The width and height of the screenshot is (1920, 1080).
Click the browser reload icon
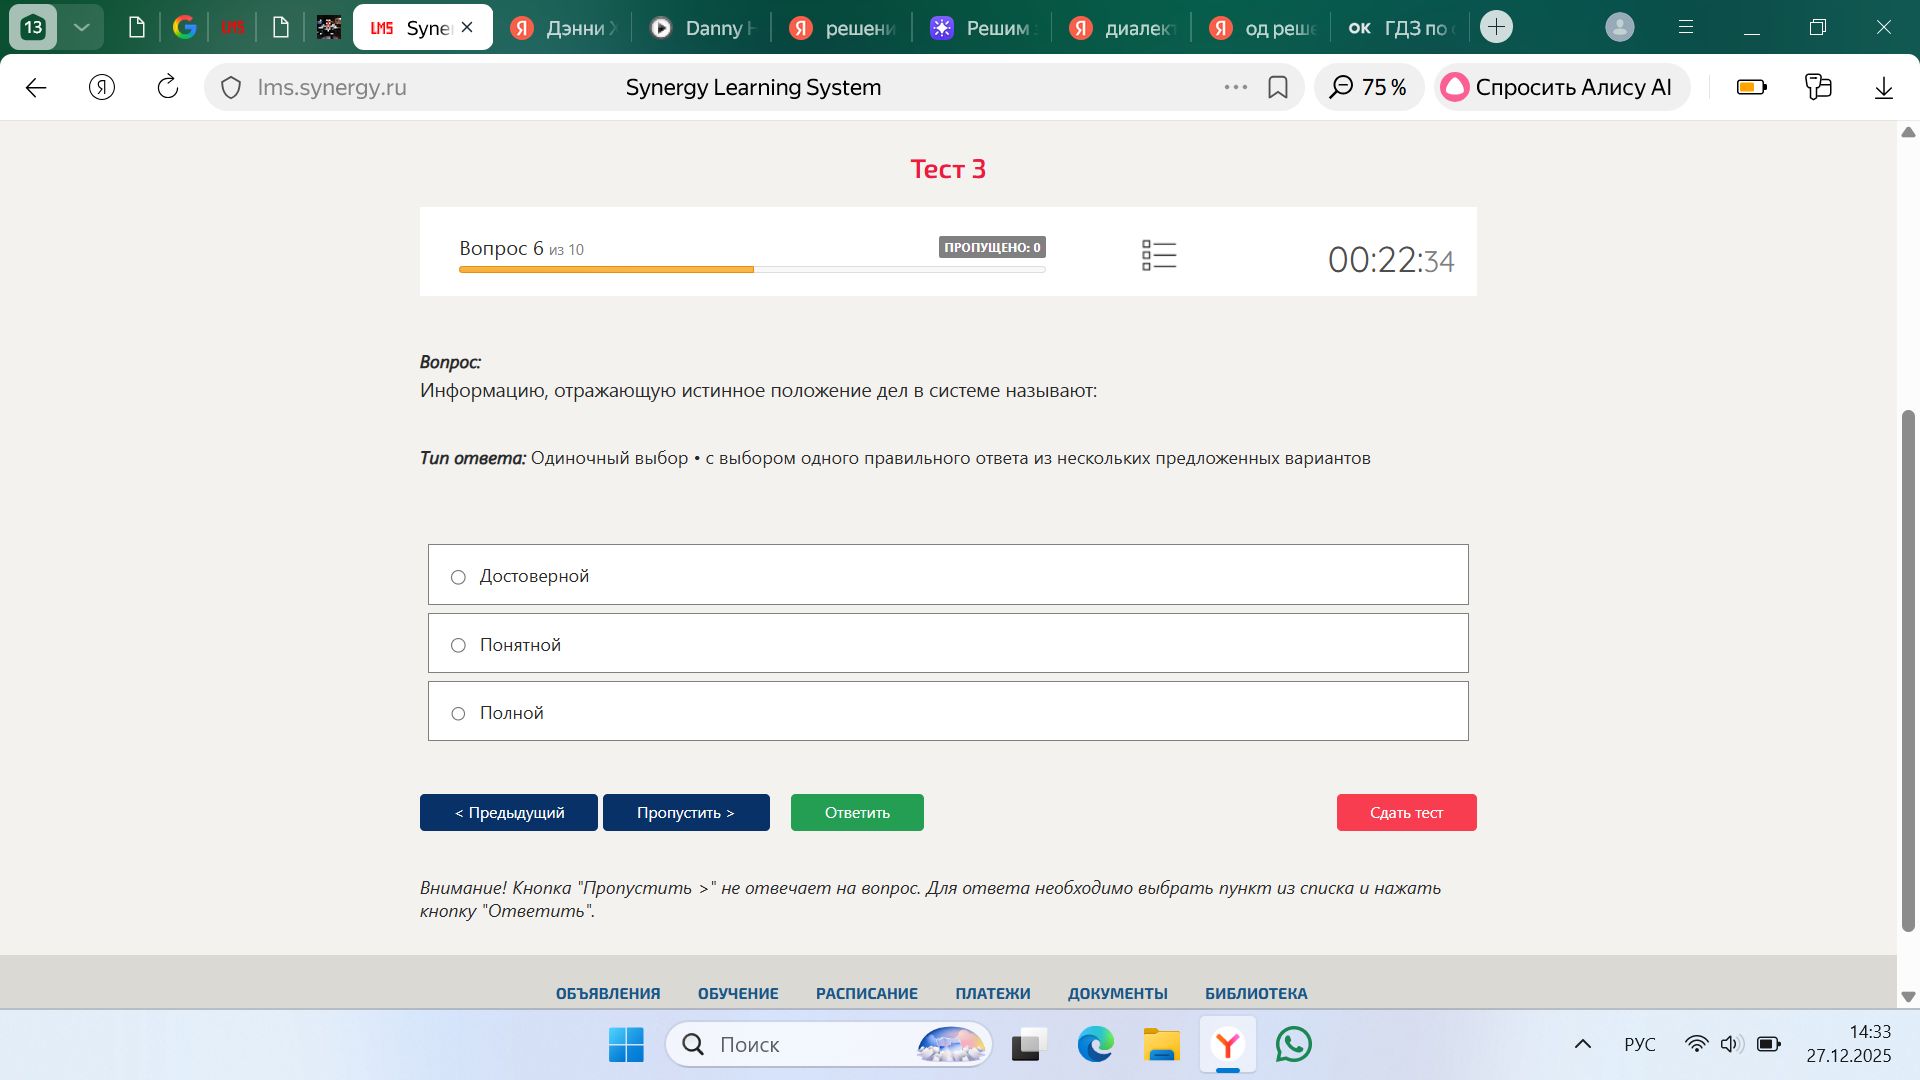168,87
